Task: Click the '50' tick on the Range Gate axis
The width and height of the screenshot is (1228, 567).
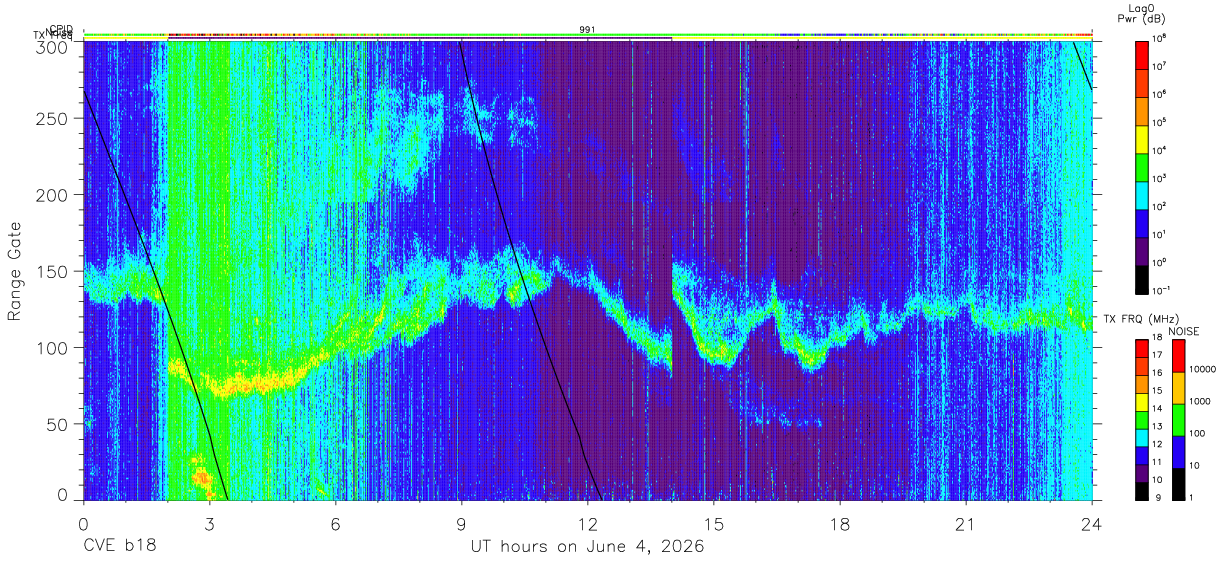Action: [x=59, y=423]
